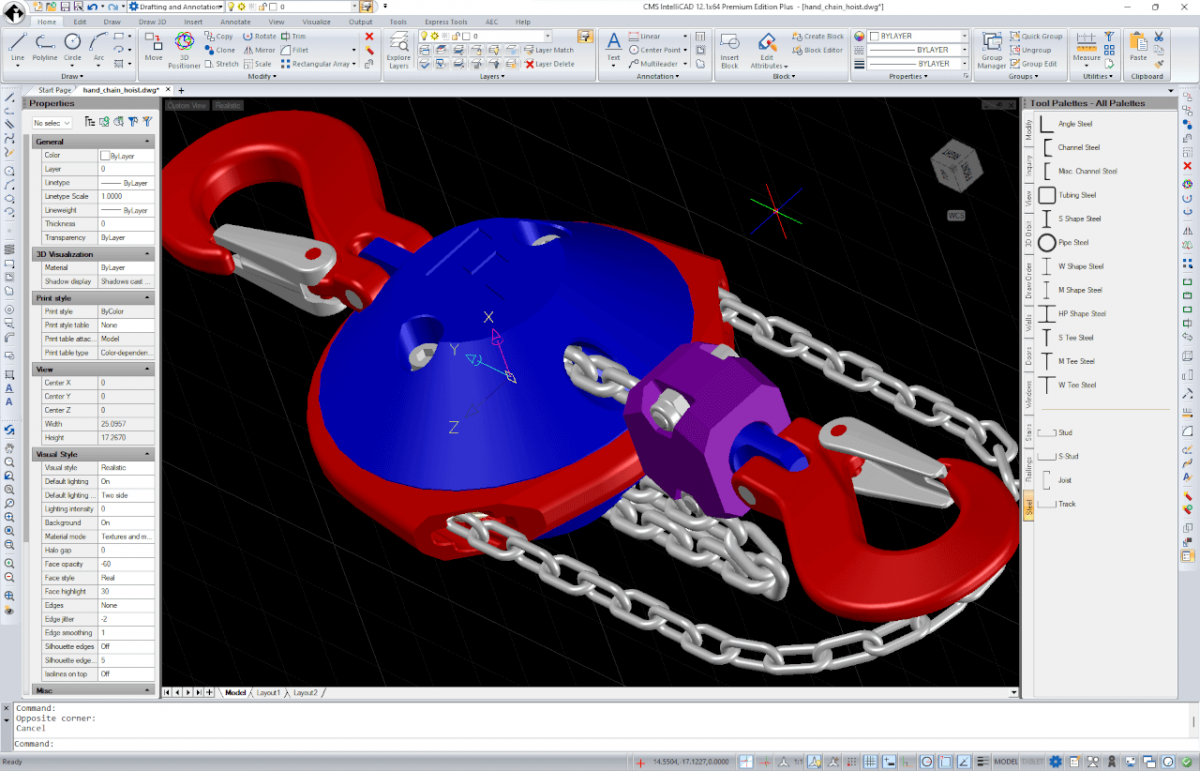Activate the Measure utility
This screenshot has width=1200, height=771.
click(x=1086, y=46)
